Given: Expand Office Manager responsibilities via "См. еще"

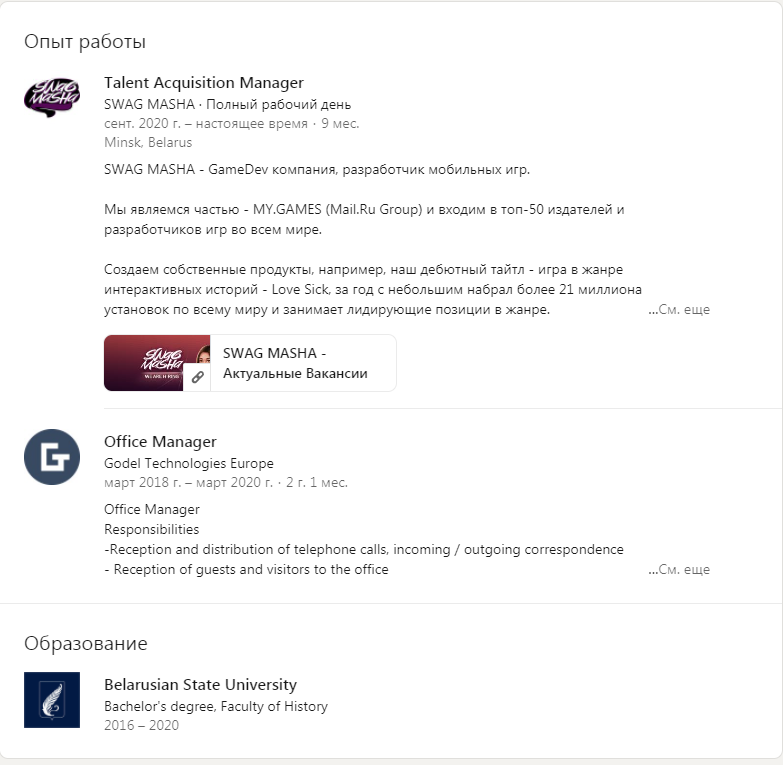Looking at the screenshot, I should coord(679,570).
